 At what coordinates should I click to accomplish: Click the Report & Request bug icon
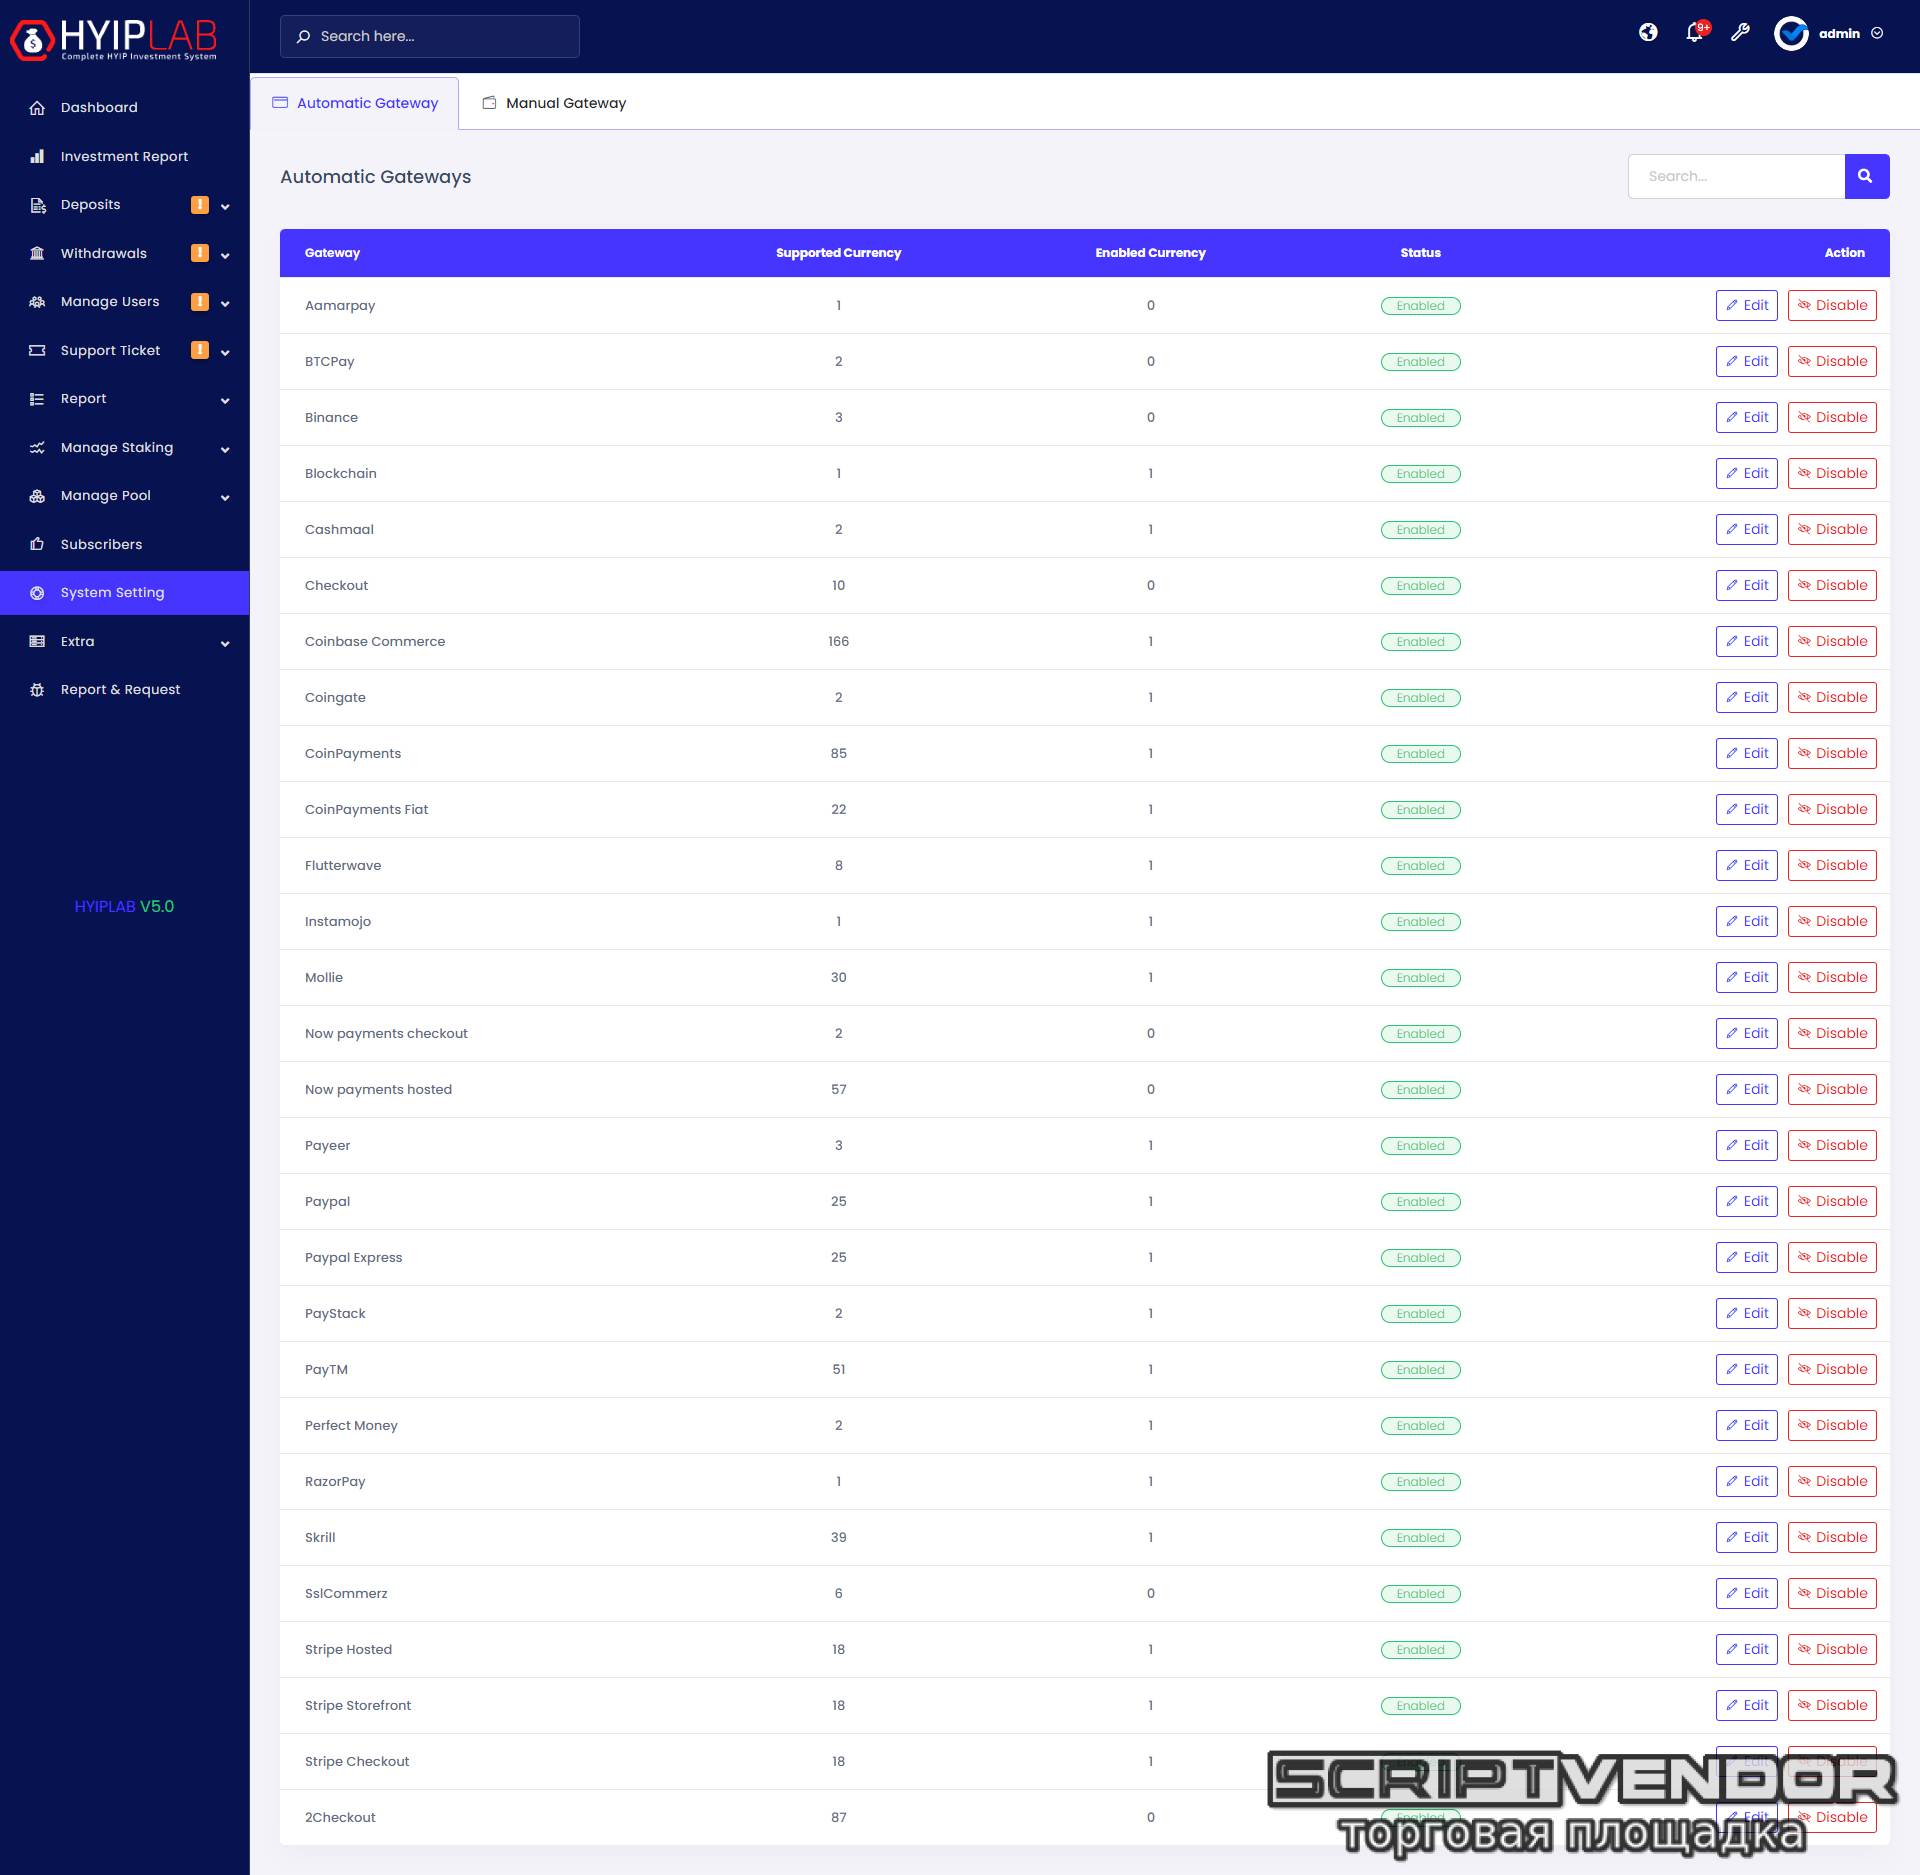[37, 690]
